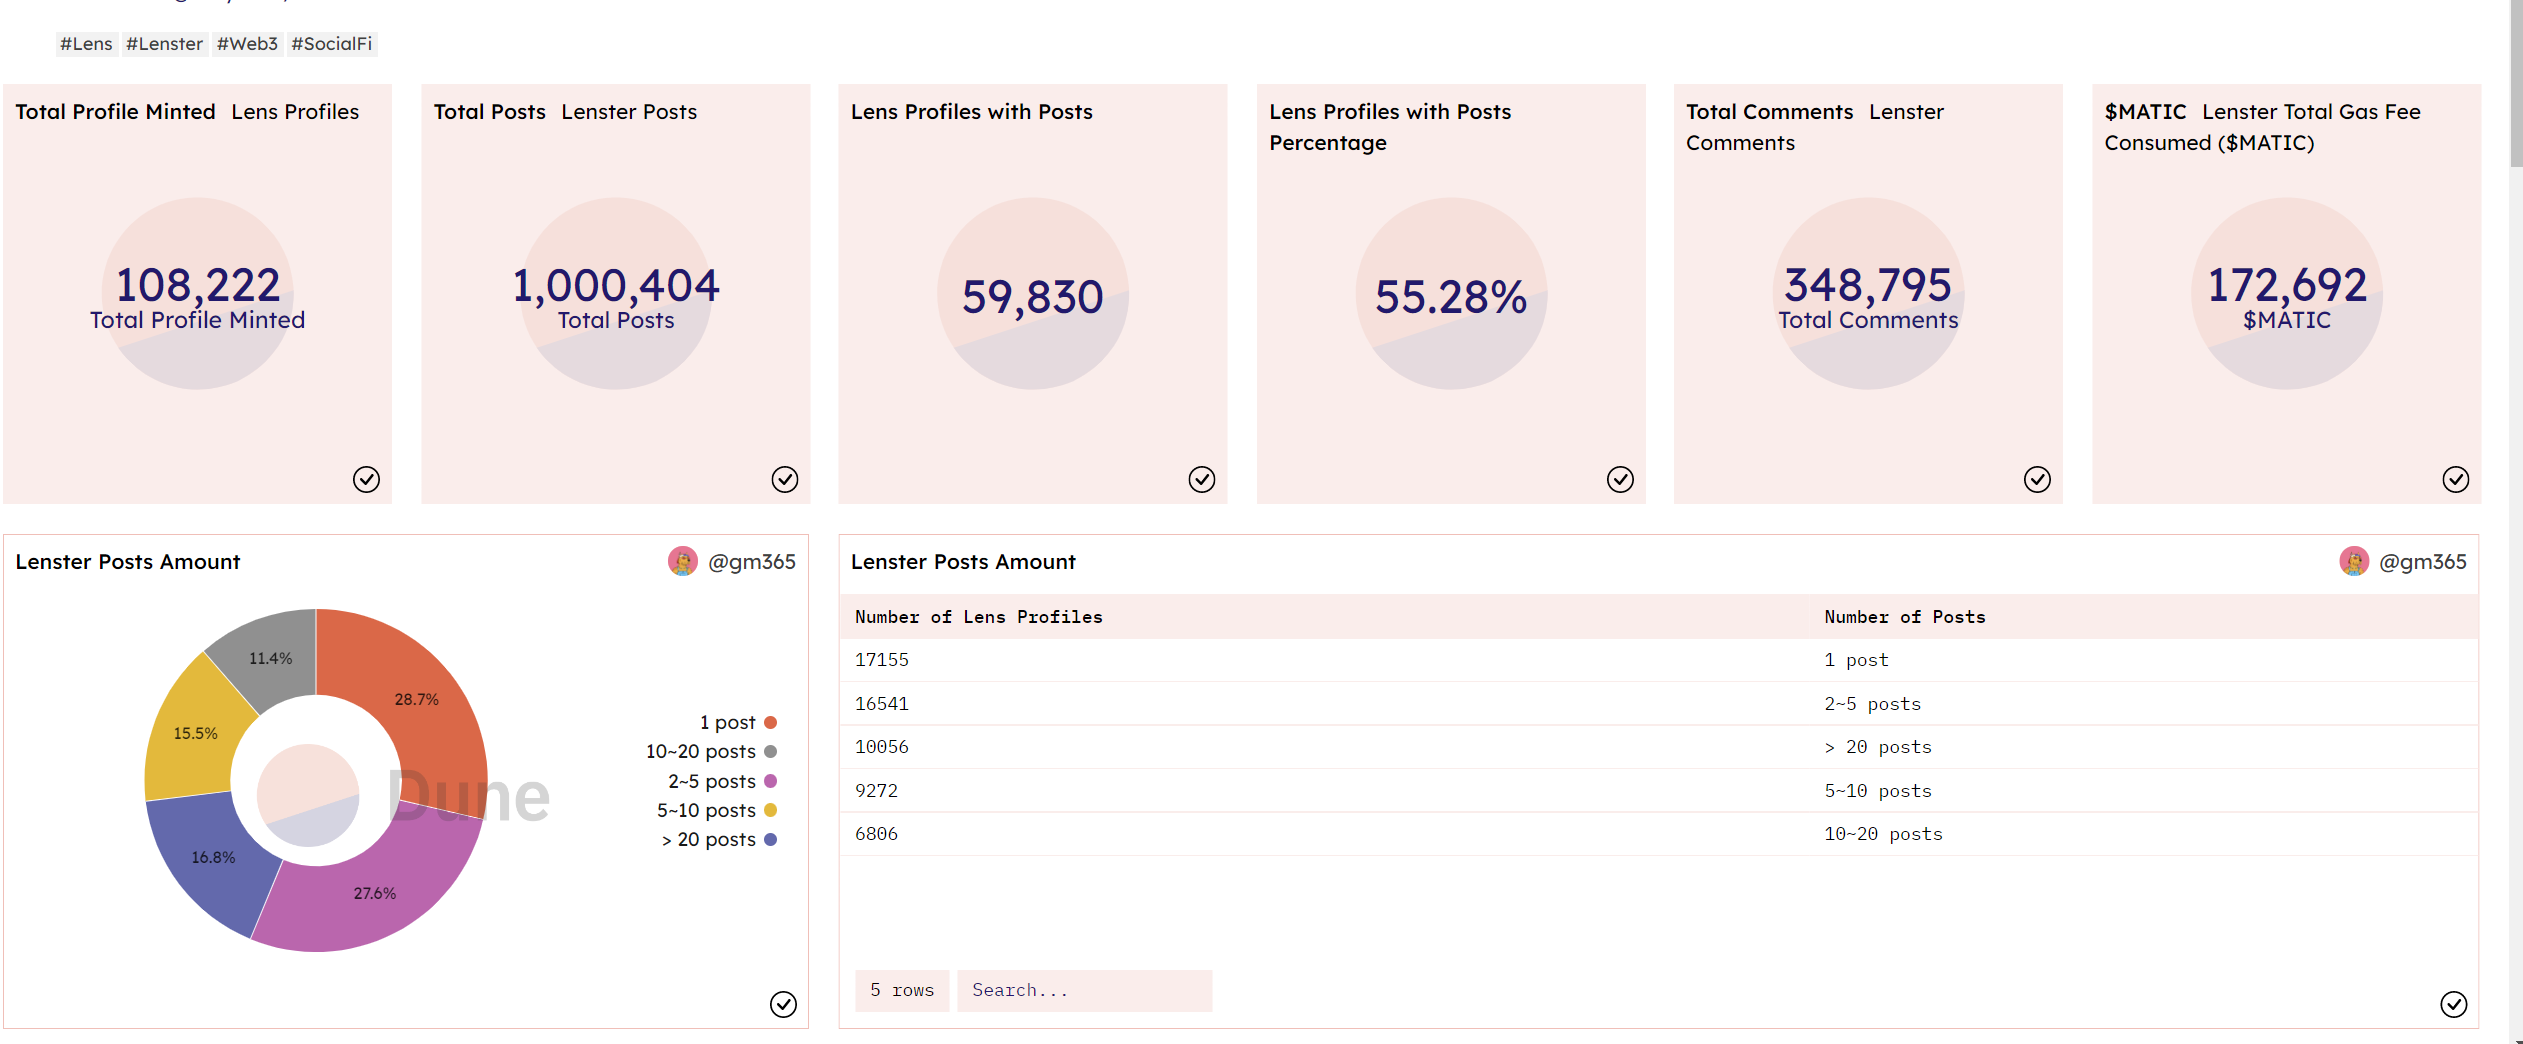Sort by 'Number of Posts' column header
The height and width of the screenshot is (1044, 2523).
pyautogui.click(x=1904, y=617)
